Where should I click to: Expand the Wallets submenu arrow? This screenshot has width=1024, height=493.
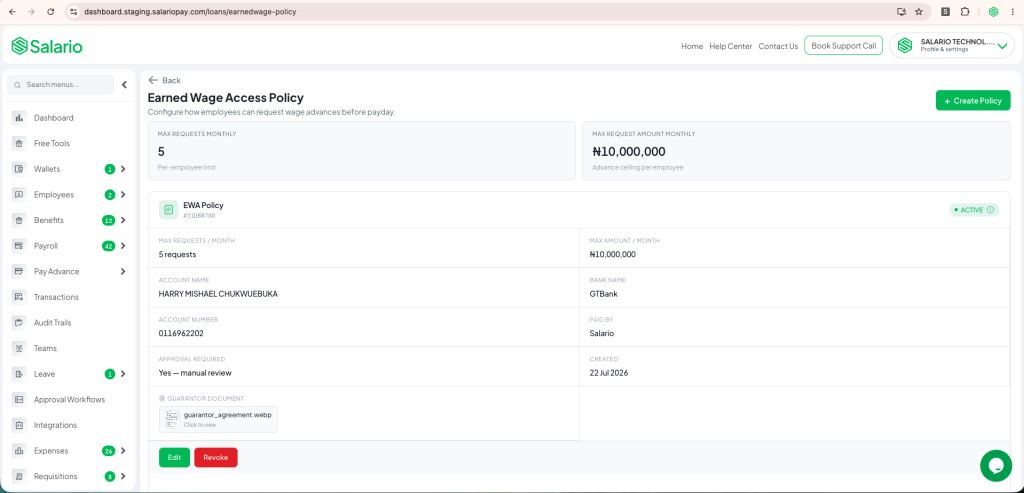(x=123, y=169)
